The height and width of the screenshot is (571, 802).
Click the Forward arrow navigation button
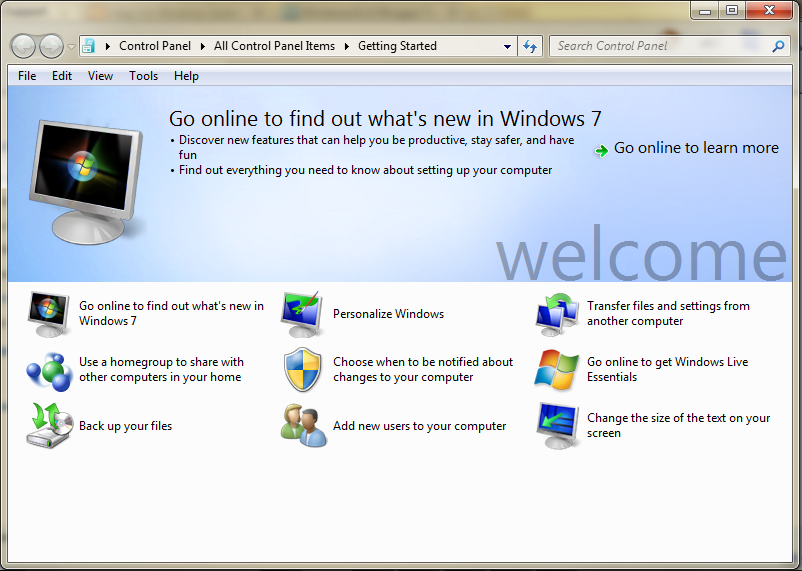pyautogui.click(x=51, y=47)
